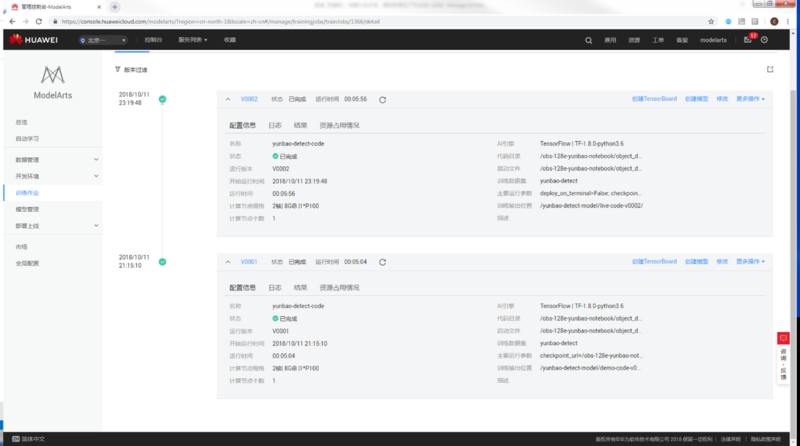Go to 控制台 in top navigation
Viewport: 800px width, 446px height.
[x=153, y=40]
